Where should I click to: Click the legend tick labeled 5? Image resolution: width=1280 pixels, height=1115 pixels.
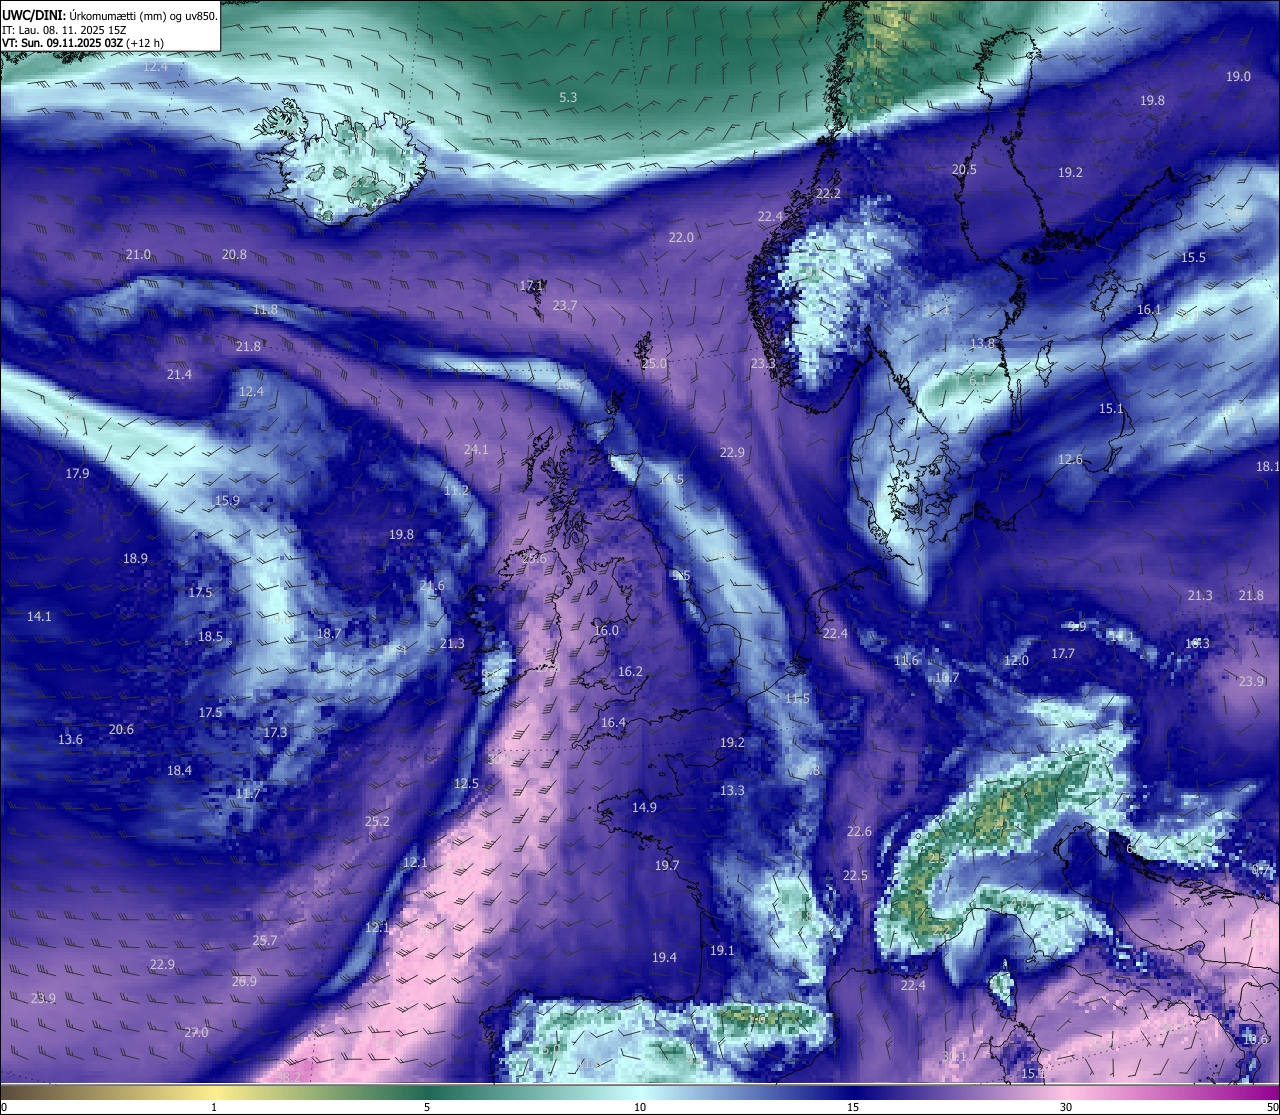[427, 1107]
